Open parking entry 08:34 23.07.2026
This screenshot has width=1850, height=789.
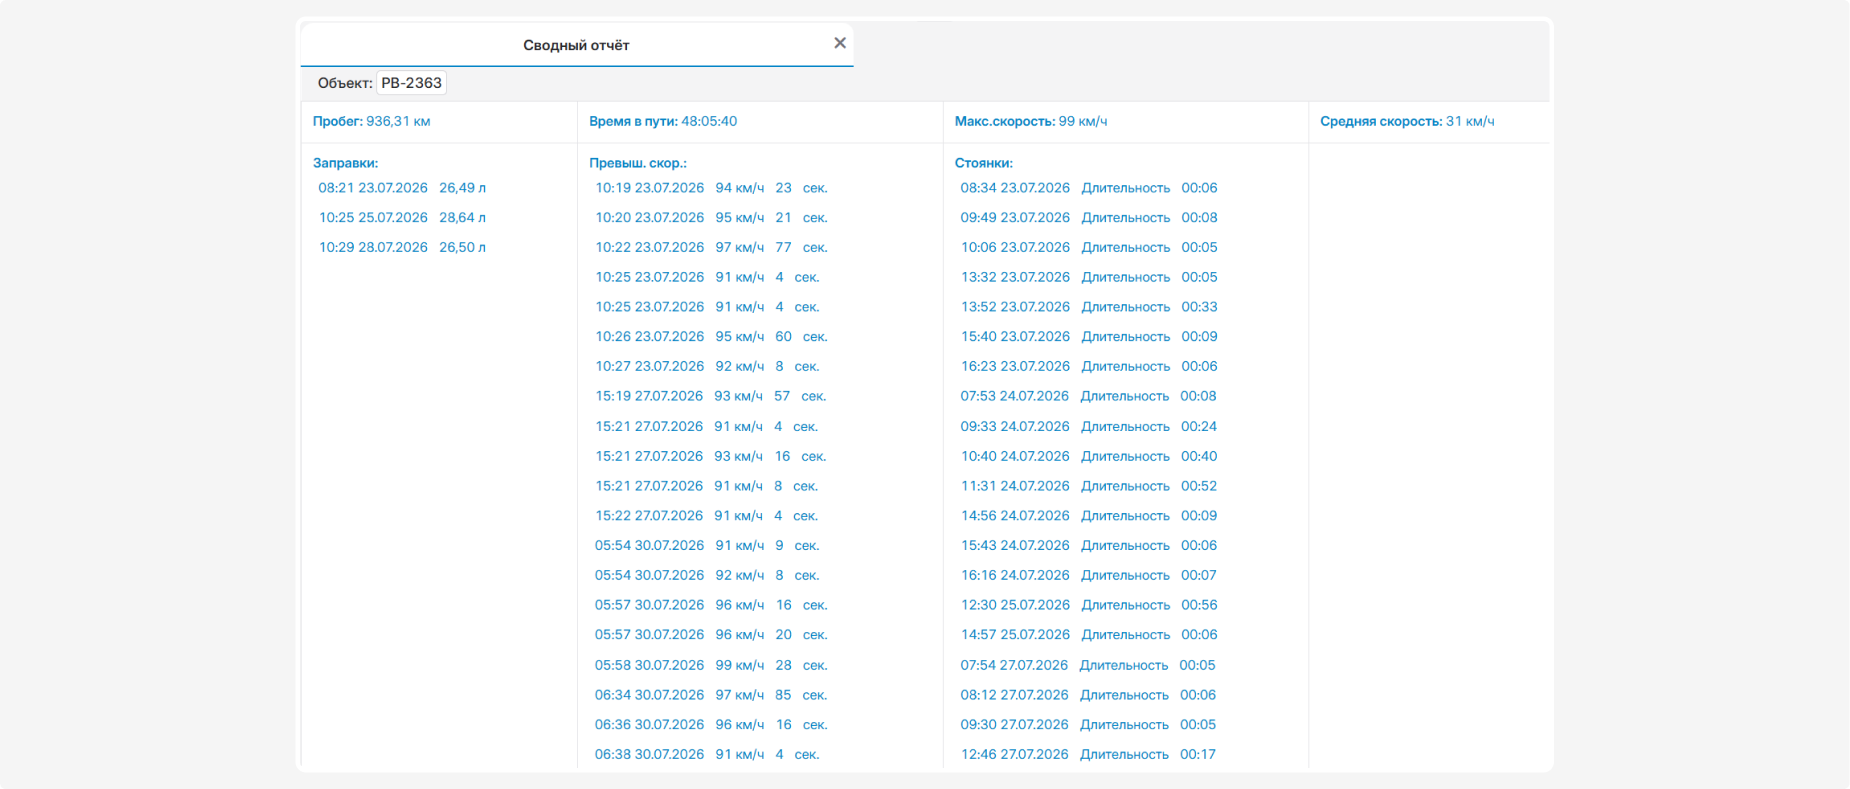(x=1089, y=188)
